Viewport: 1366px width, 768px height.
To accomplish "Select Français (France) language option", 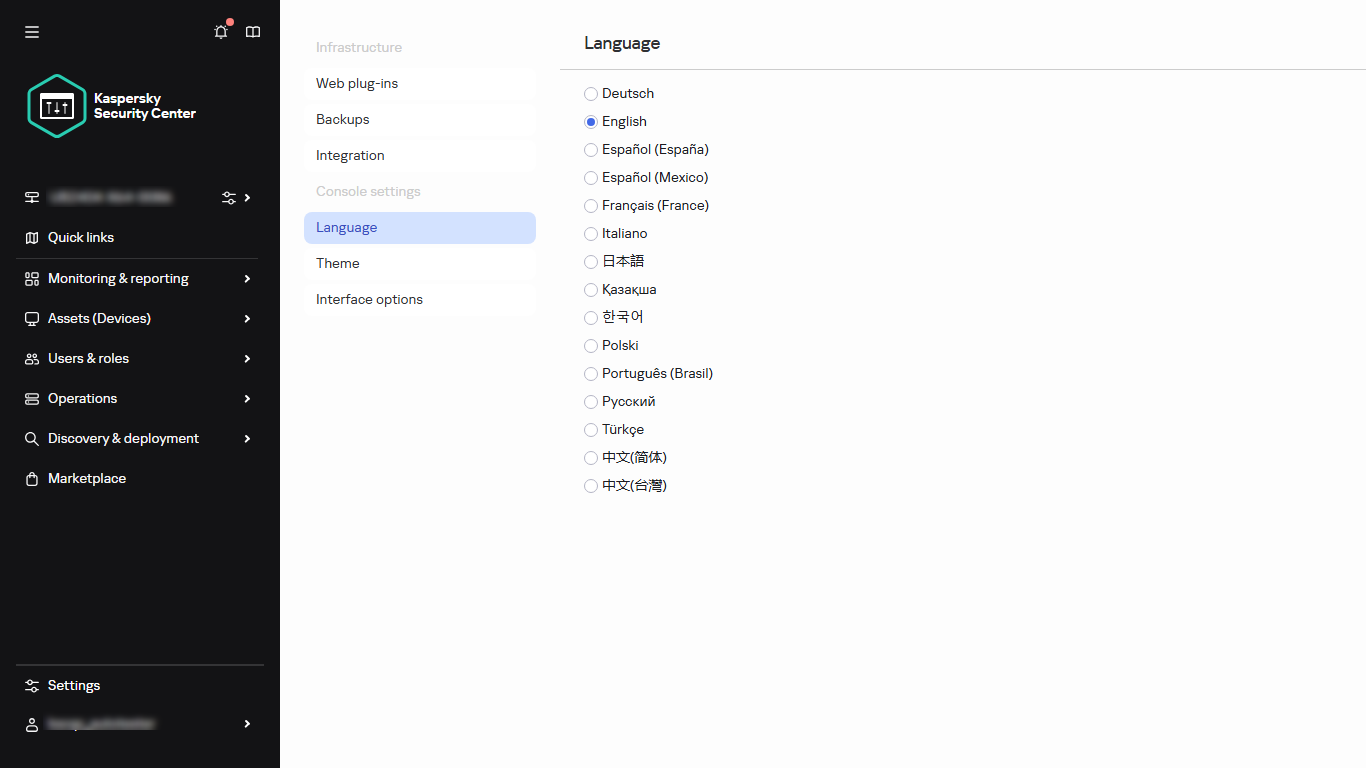I will point(590,205).
